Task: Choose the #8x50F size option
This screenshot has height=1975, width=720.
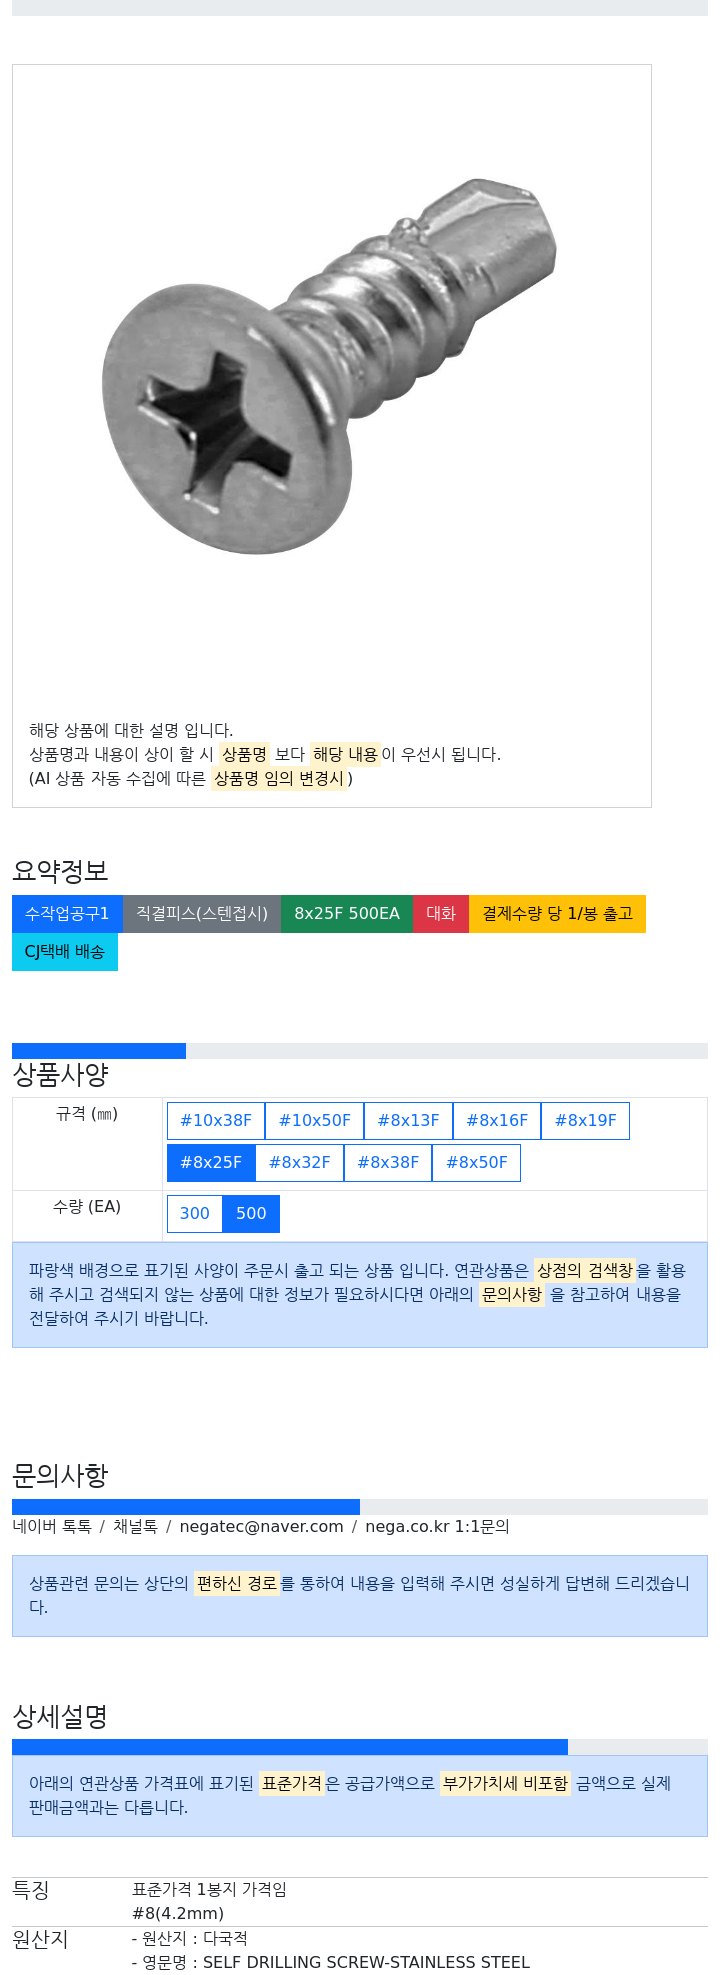Action: click(476, 1163)
